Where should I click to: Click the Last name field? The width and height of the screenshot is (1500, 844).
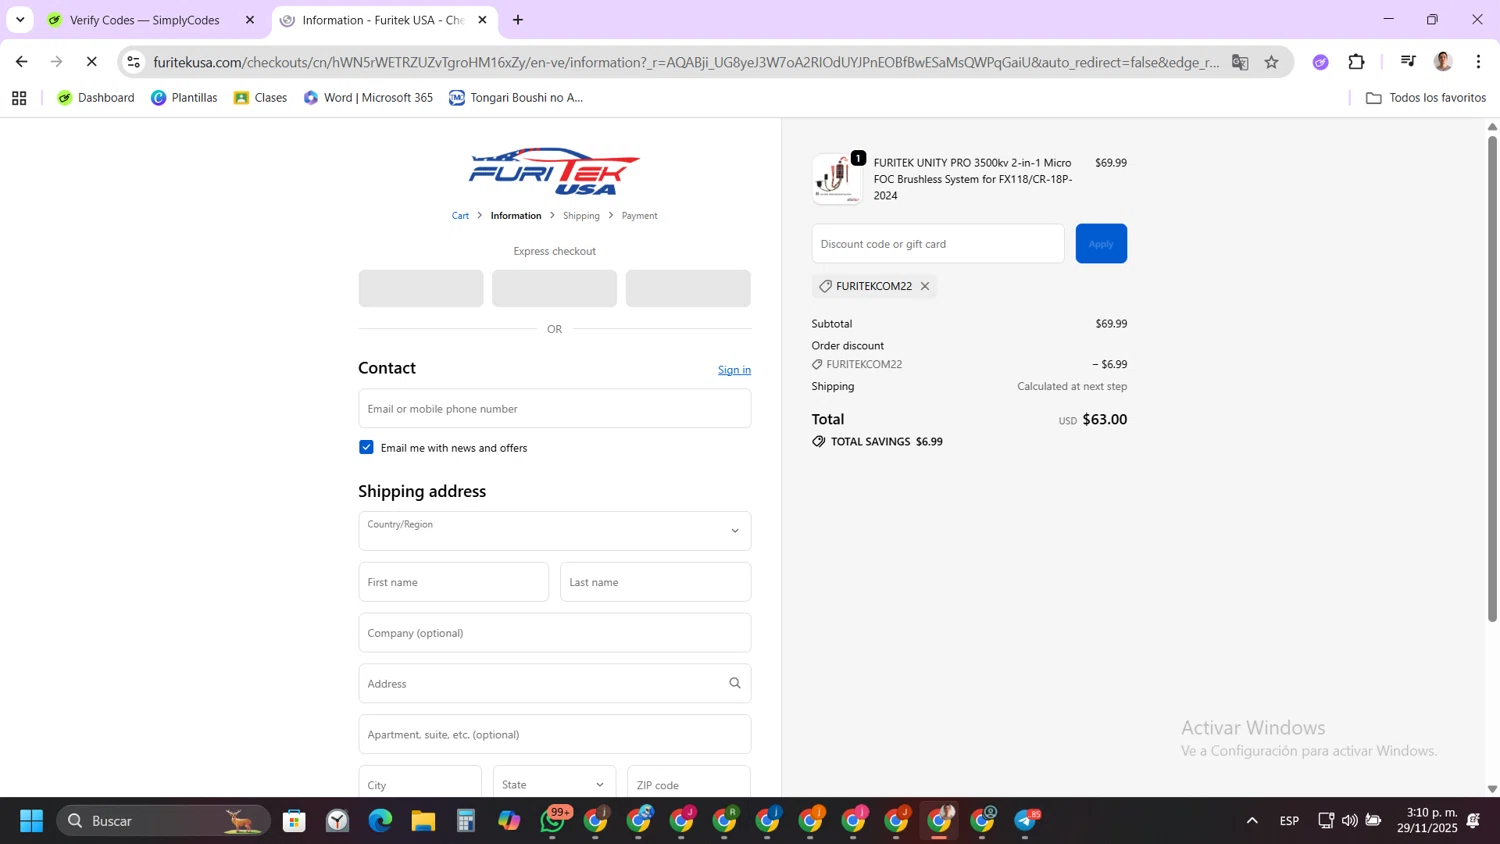(x=655, y=582)
